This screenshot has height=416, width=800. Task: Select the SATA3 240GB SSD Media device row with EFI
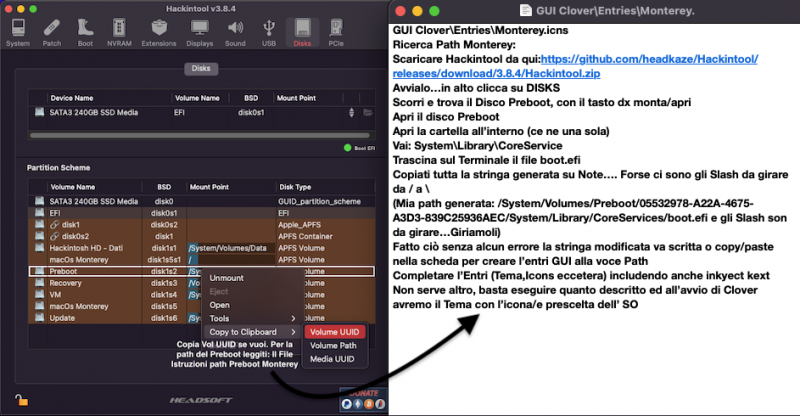[202, 112]
